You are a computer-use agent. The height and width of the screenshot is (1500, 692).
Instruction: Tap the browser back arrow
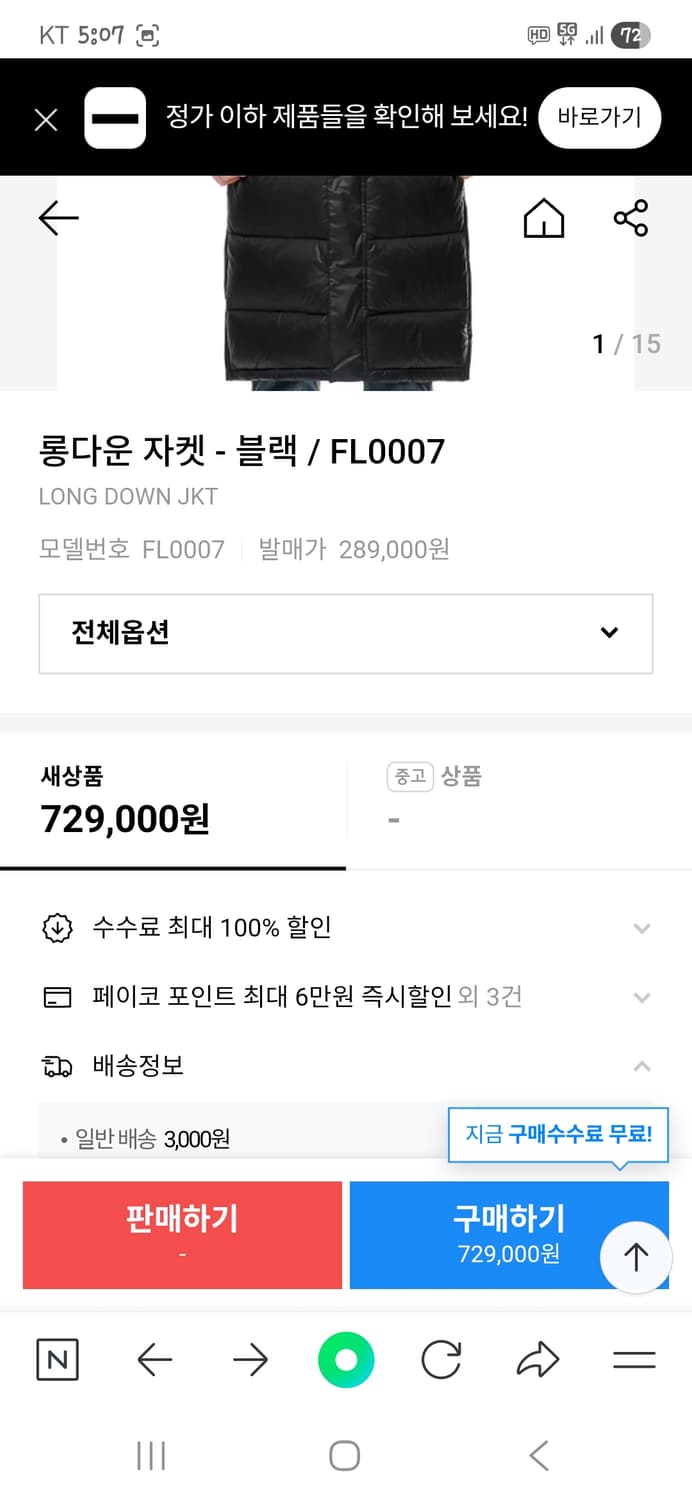(153, 1359)
